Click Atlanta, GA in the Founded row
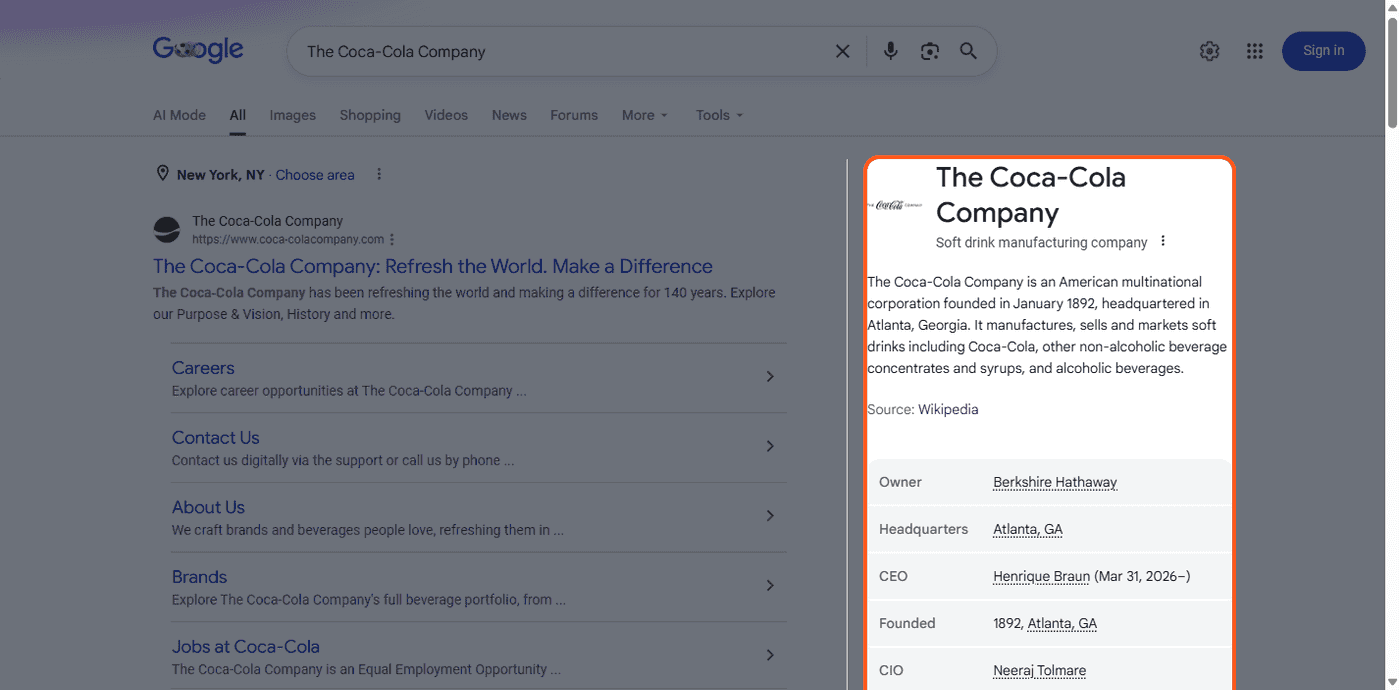 [1062, 623]
